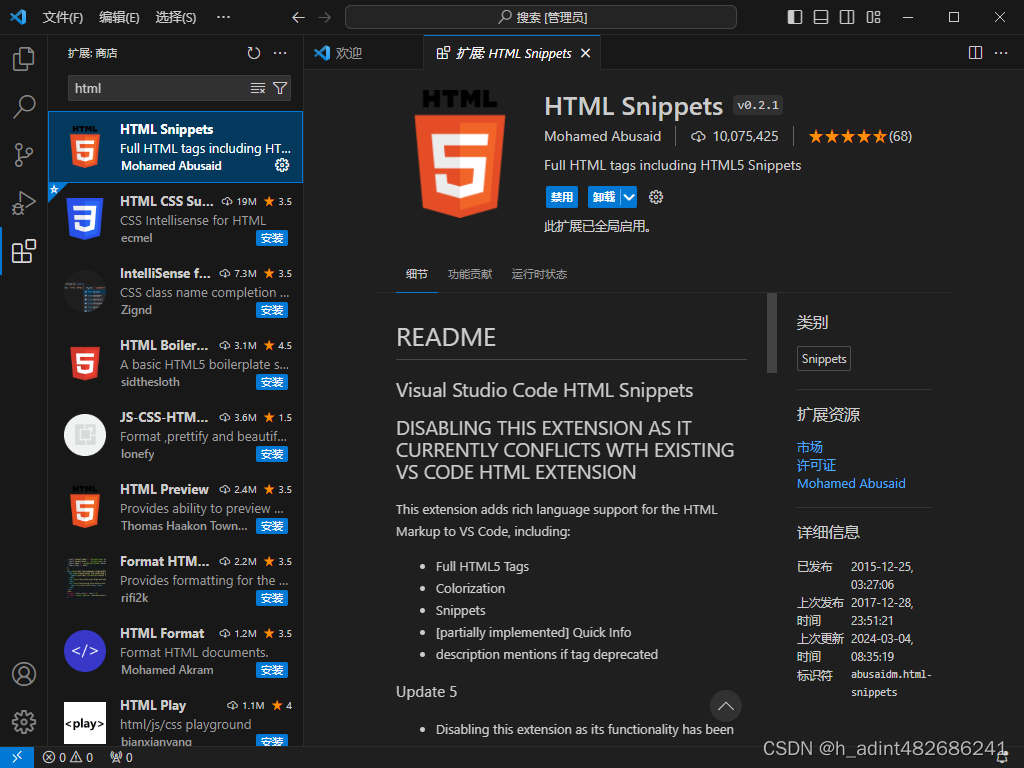Click the remote window indicator in status bar
This screenshot has width=1024, height=768.
point(16,757)
